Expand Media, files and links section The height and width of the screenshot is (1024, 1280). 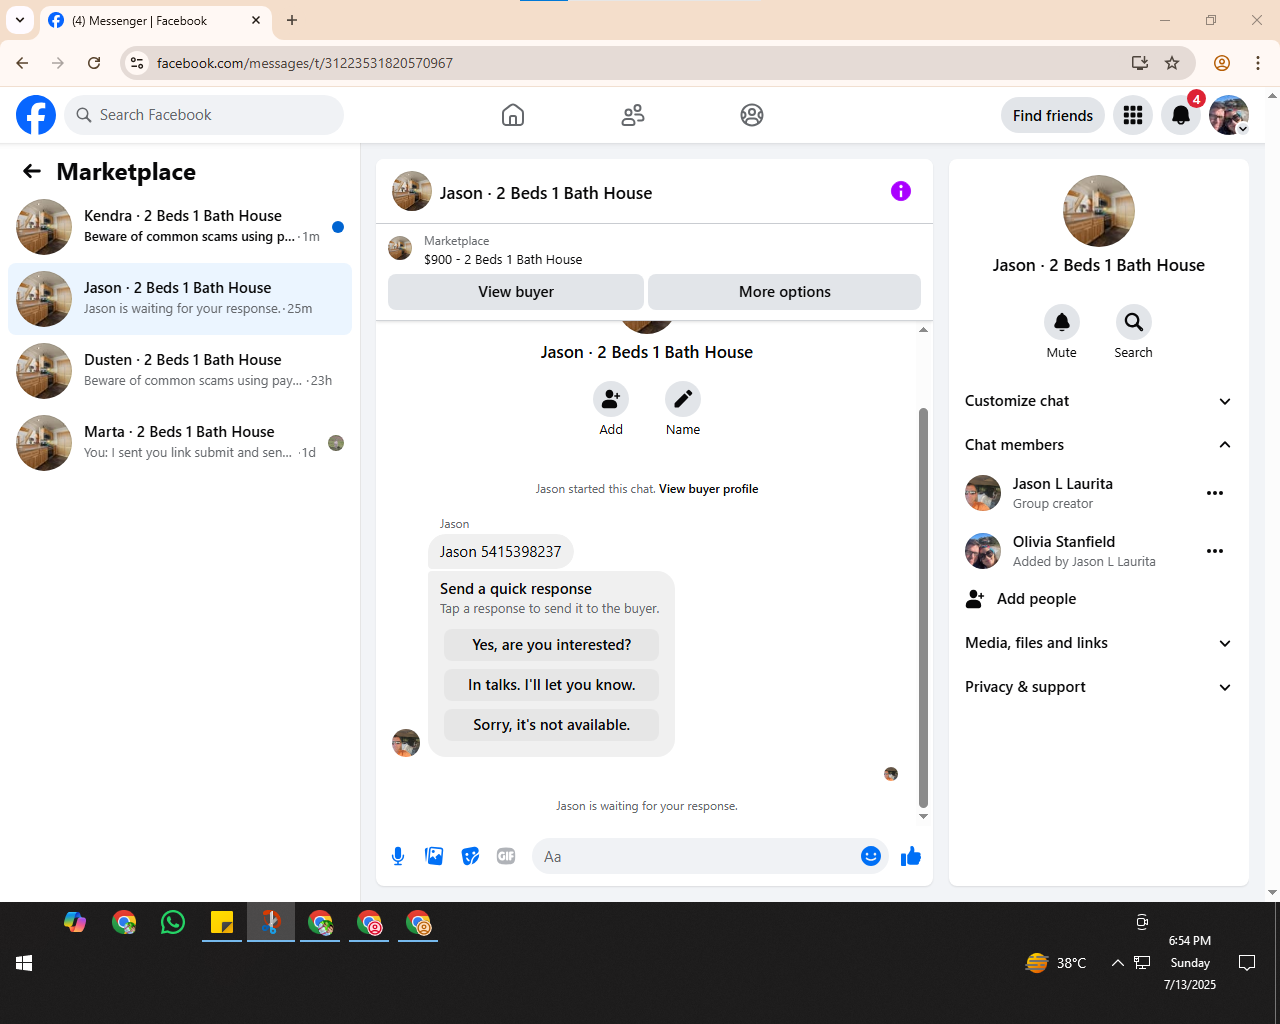click(x=1098, y=643)
